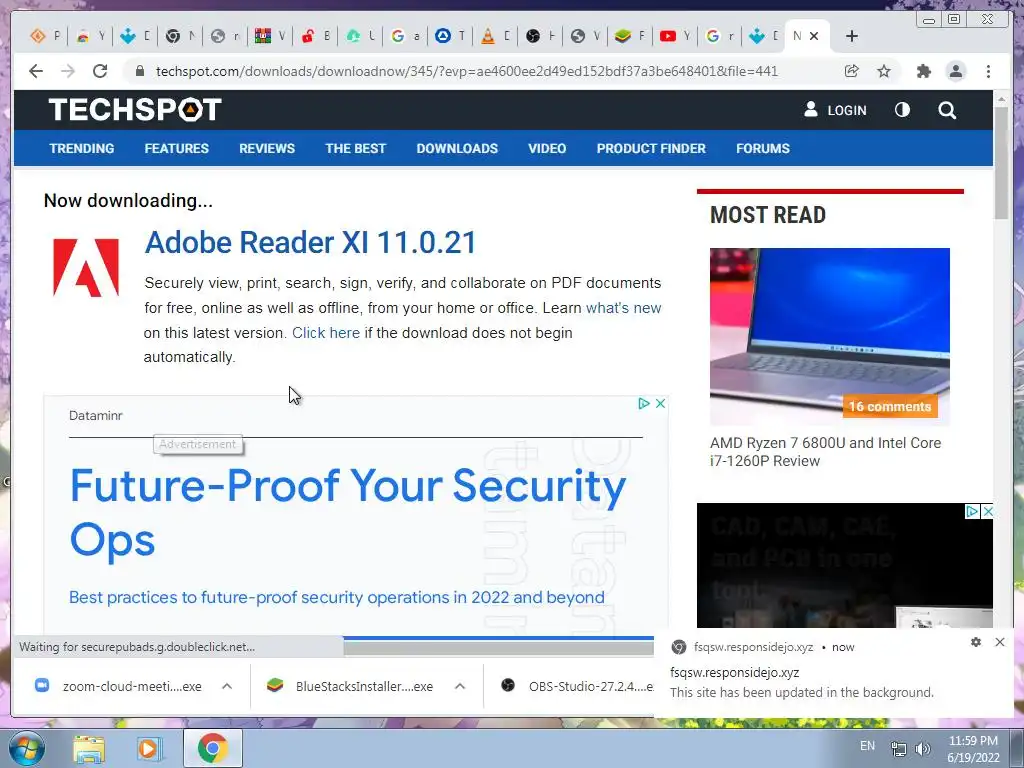
Task: Open Chrome three-dot menu
Action: (988, 71)
